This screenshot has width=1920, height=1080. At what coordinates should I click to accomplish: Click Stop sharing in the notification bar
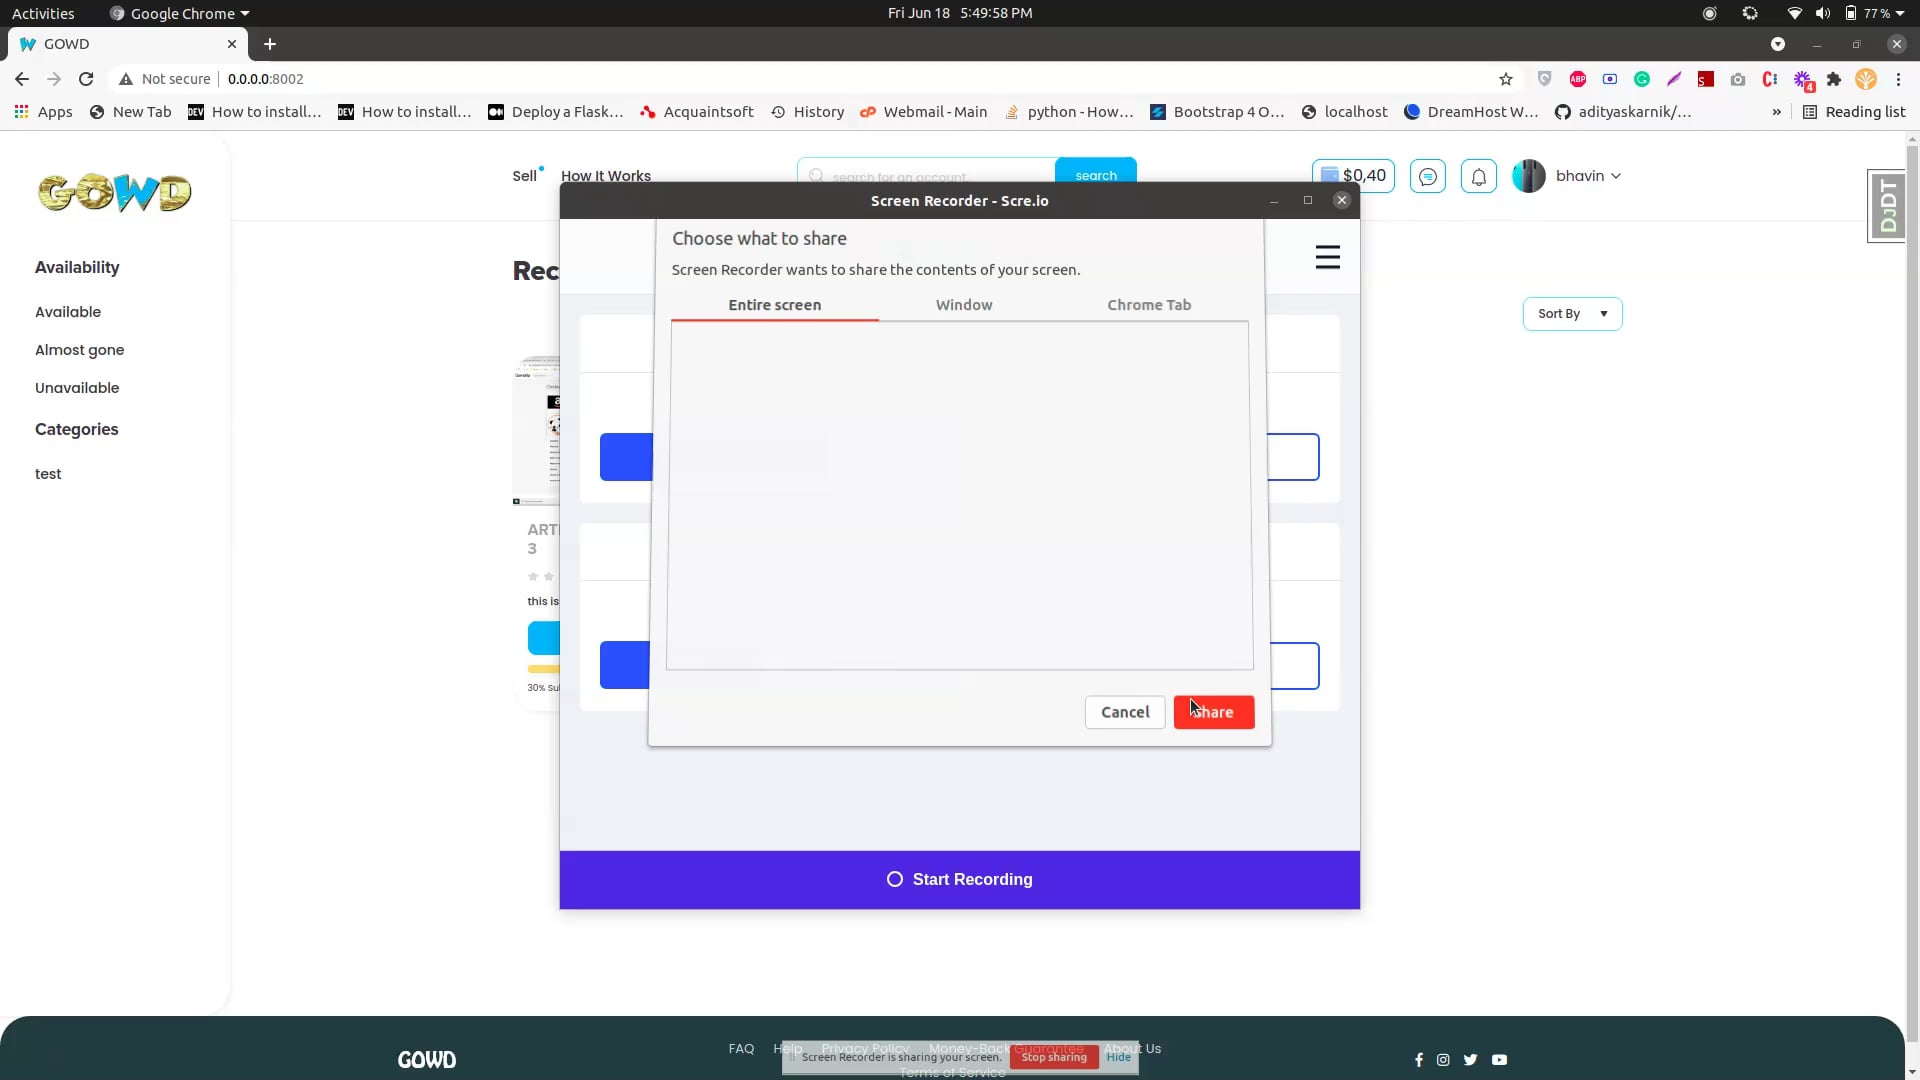coord(1054,1057)
